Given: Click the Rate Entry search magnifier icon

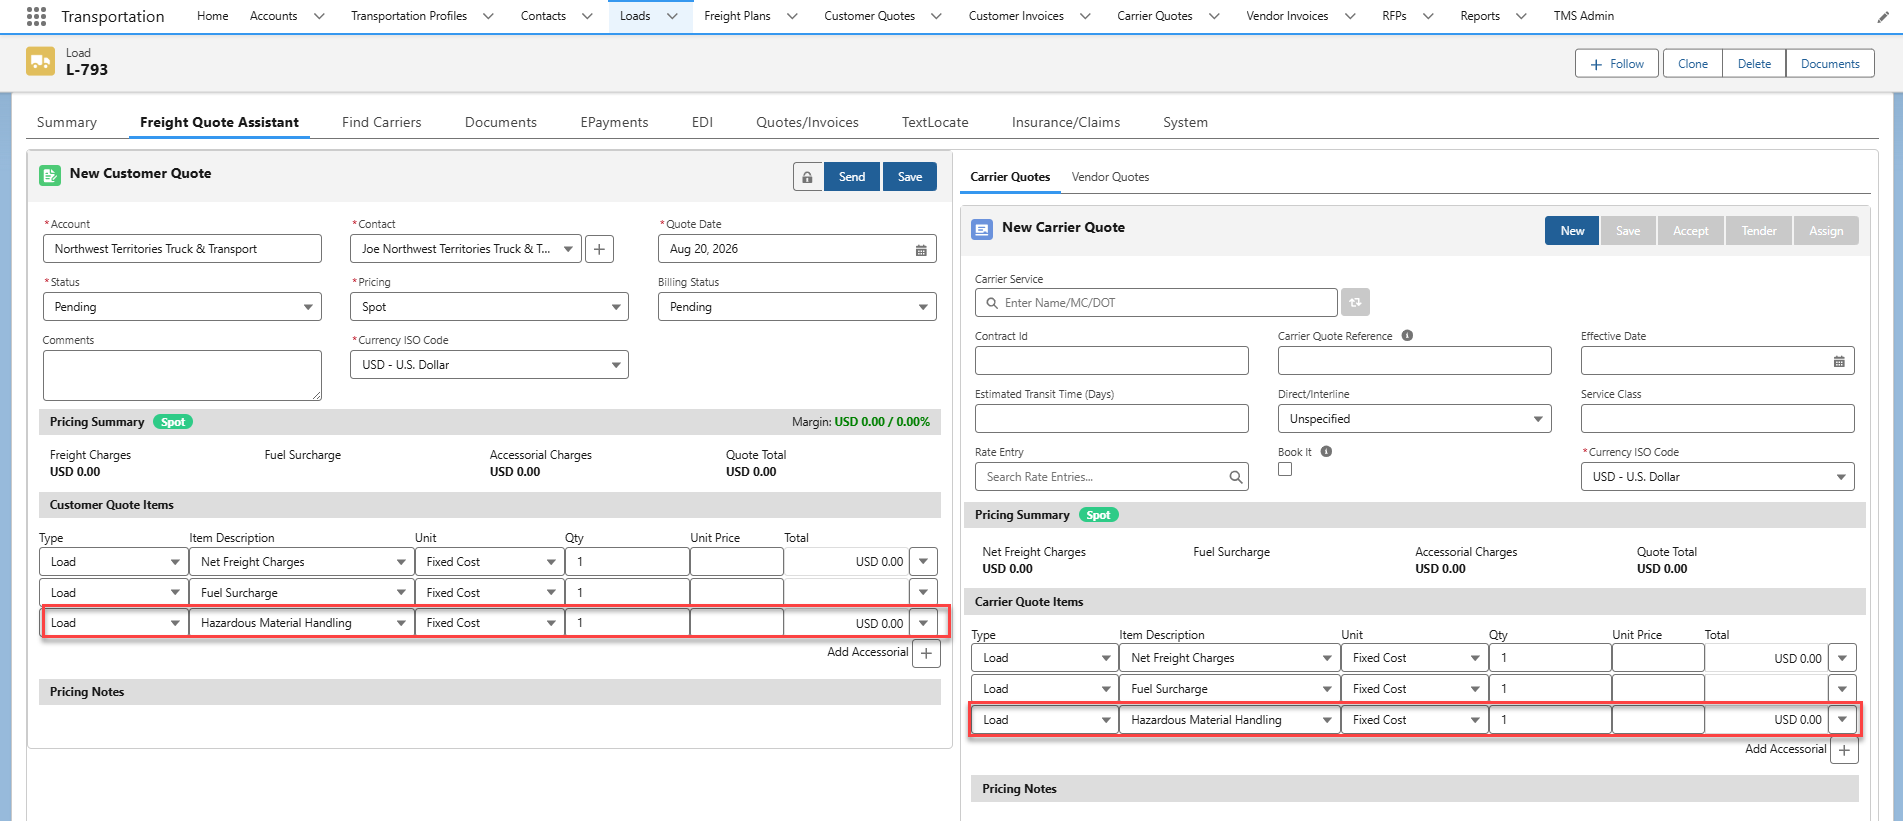Looking at the screenshot, I should (x=1236, y=478).
